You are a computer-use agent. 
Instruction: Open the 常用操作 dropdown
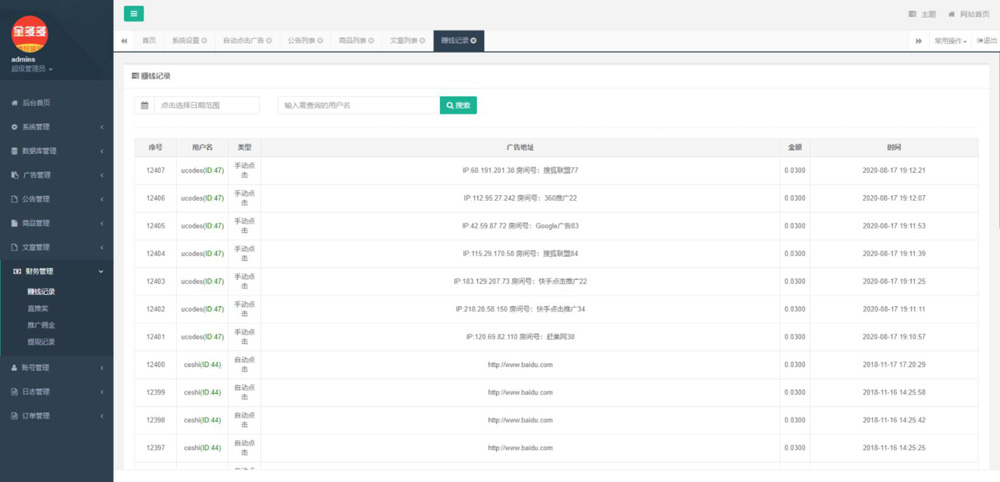tap(950, 41)
